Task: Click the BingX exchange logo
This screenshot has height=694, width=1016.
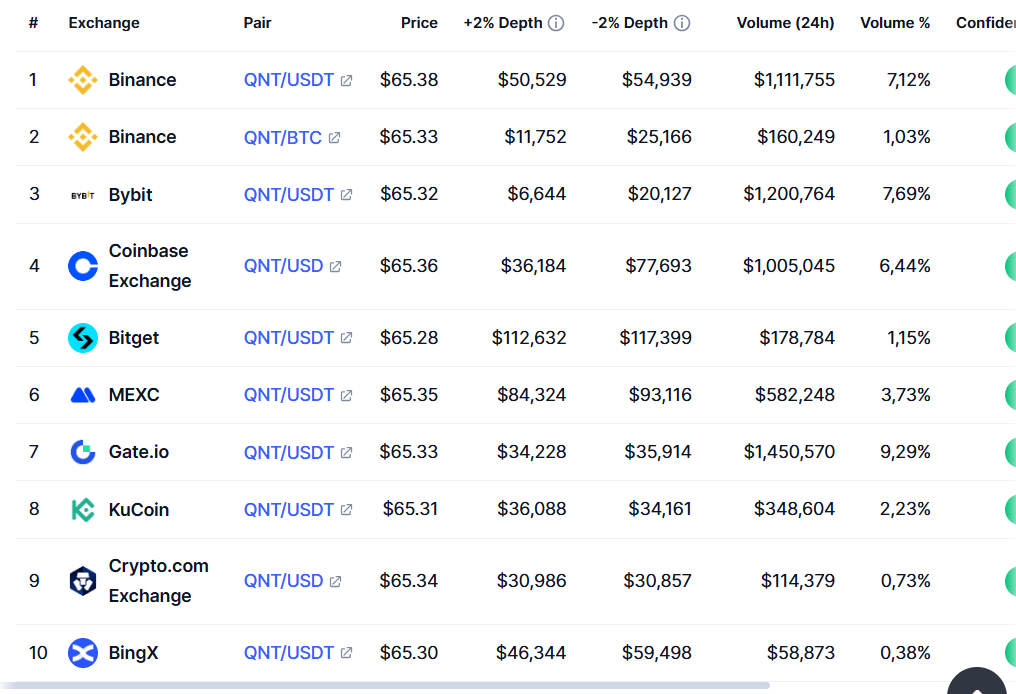Action: coord(83,653)
